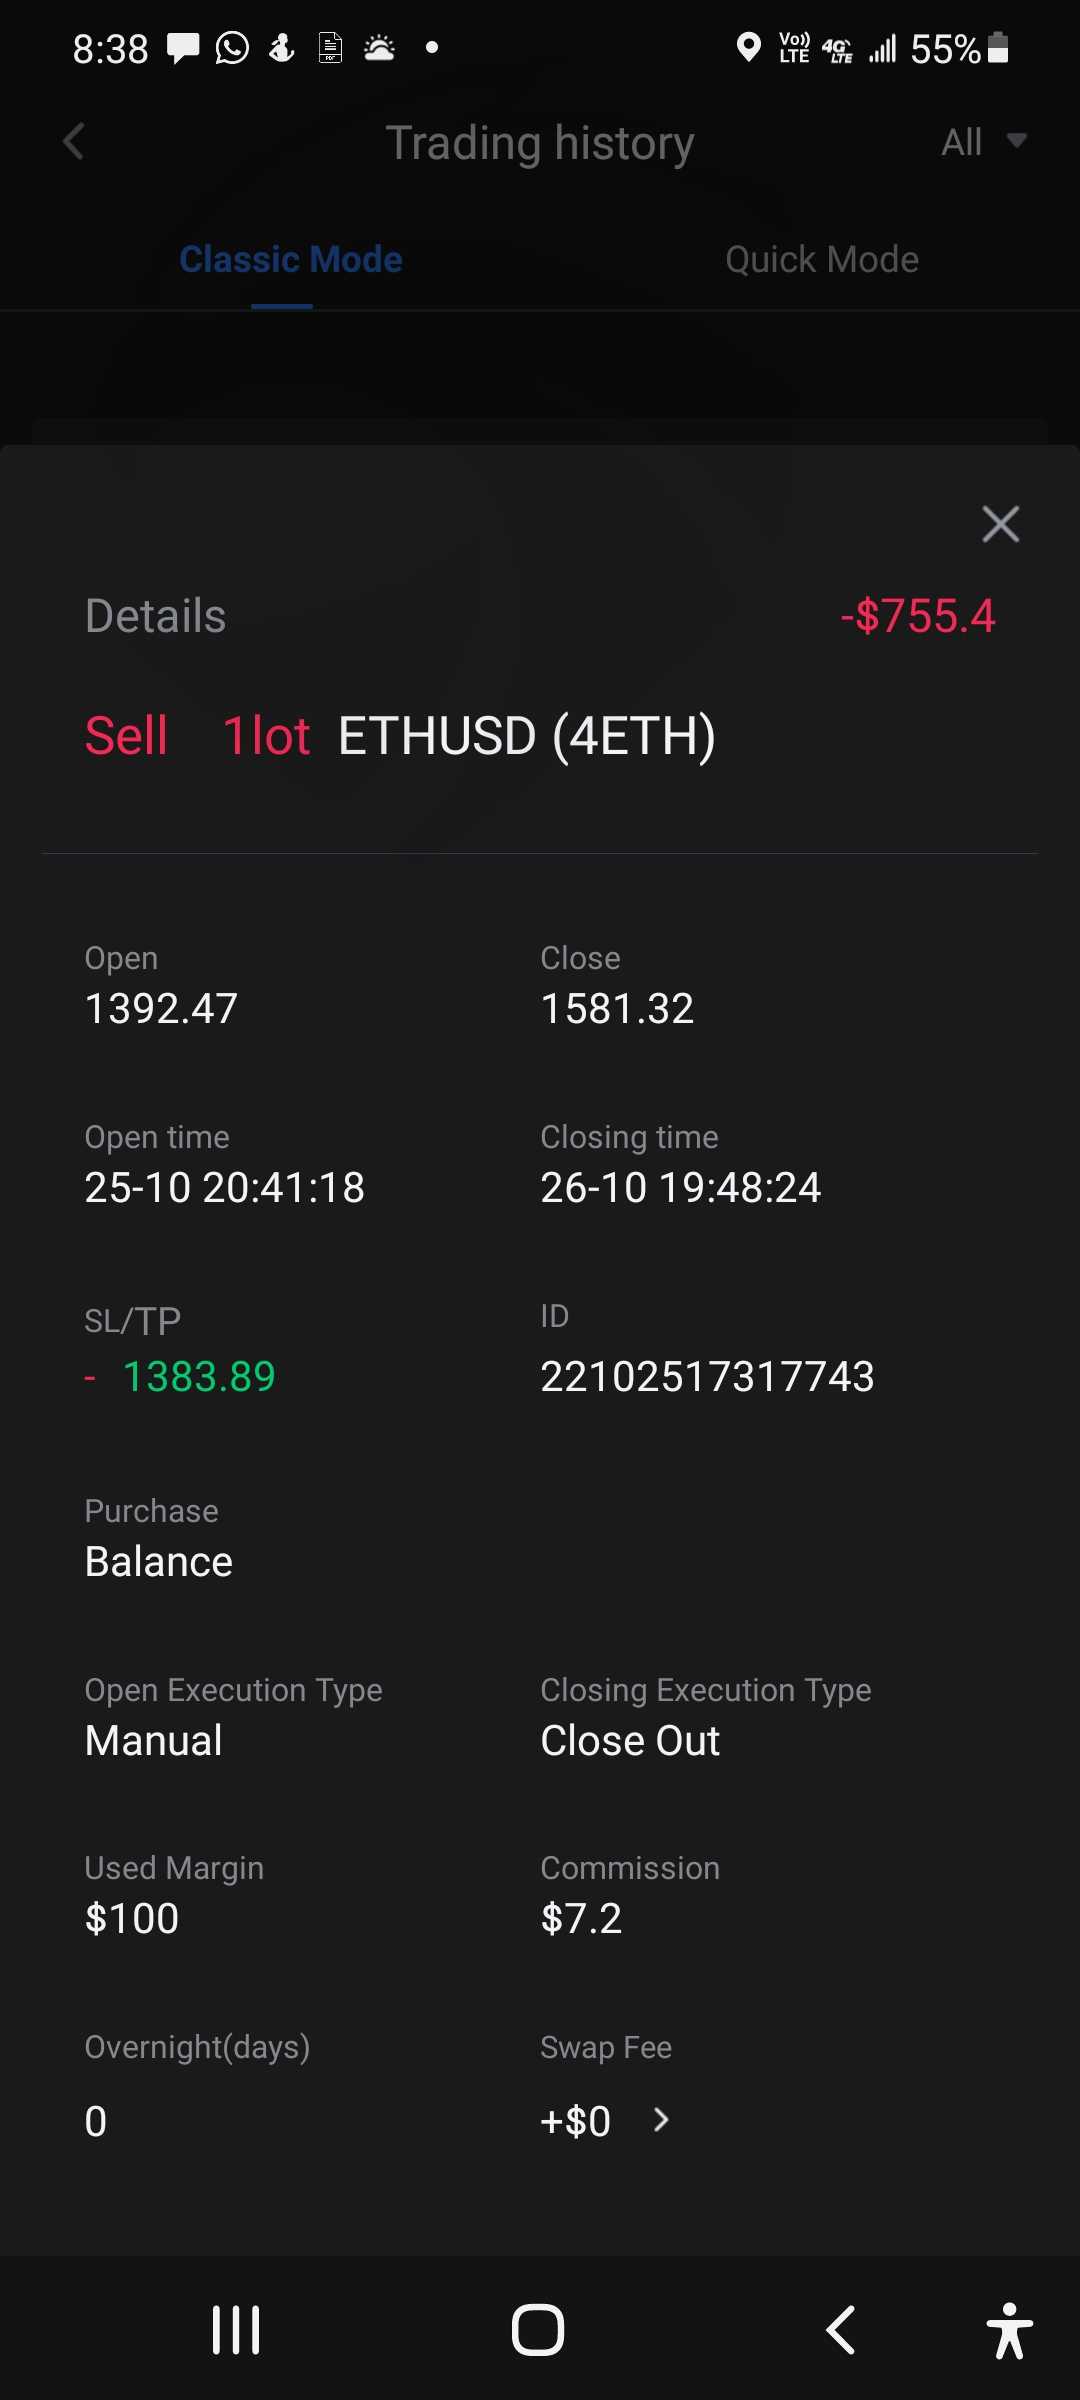Tap the Android recent apps button
The image size is (1080, 2400).
pos(236,2330)
